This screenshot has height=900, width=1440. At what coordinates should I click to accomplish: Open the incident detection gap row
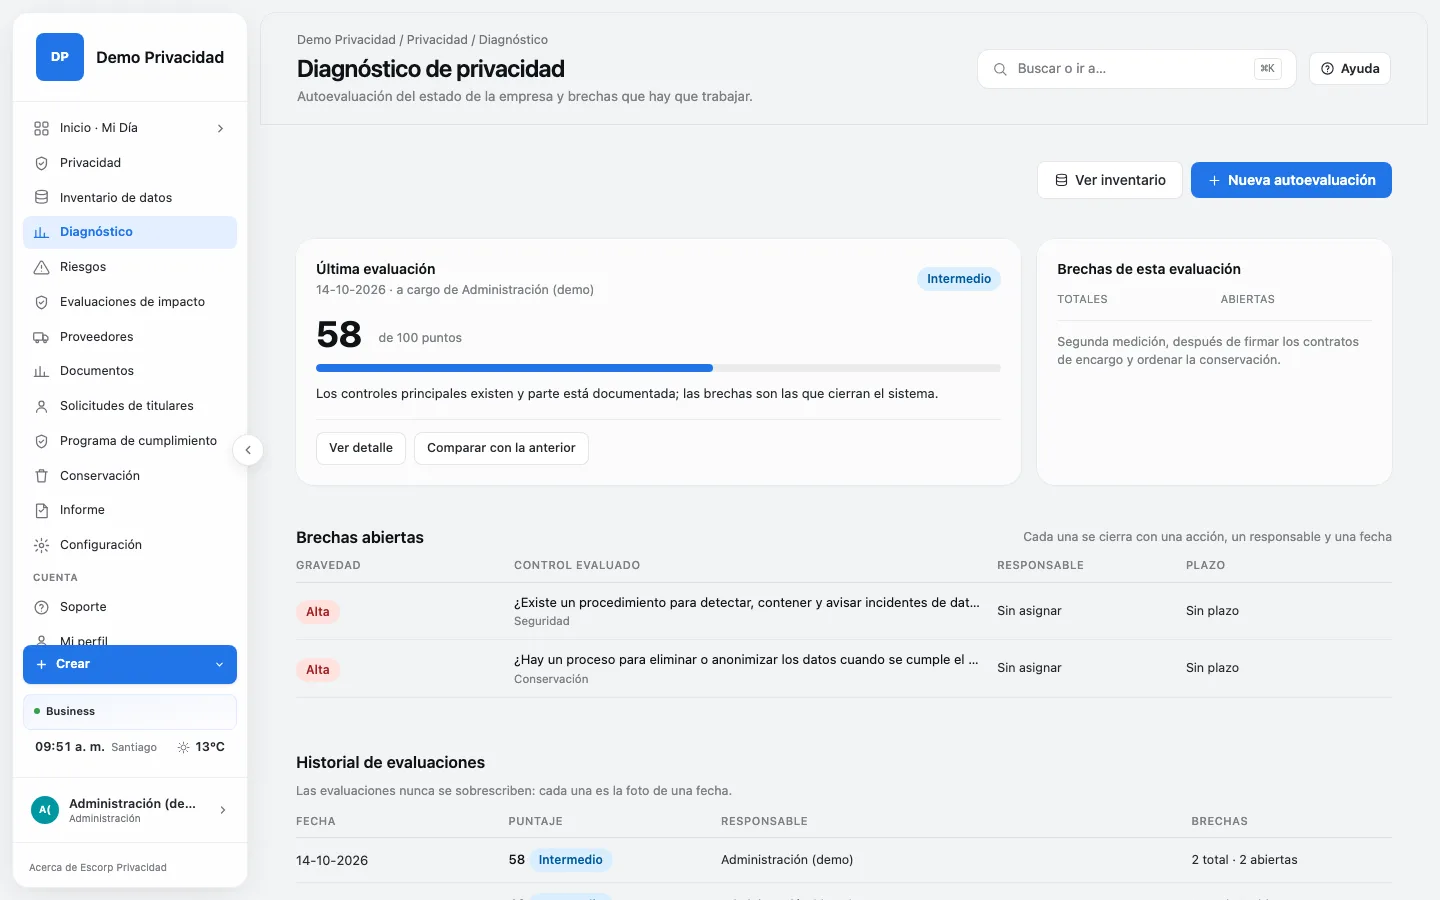coord(844,611)
